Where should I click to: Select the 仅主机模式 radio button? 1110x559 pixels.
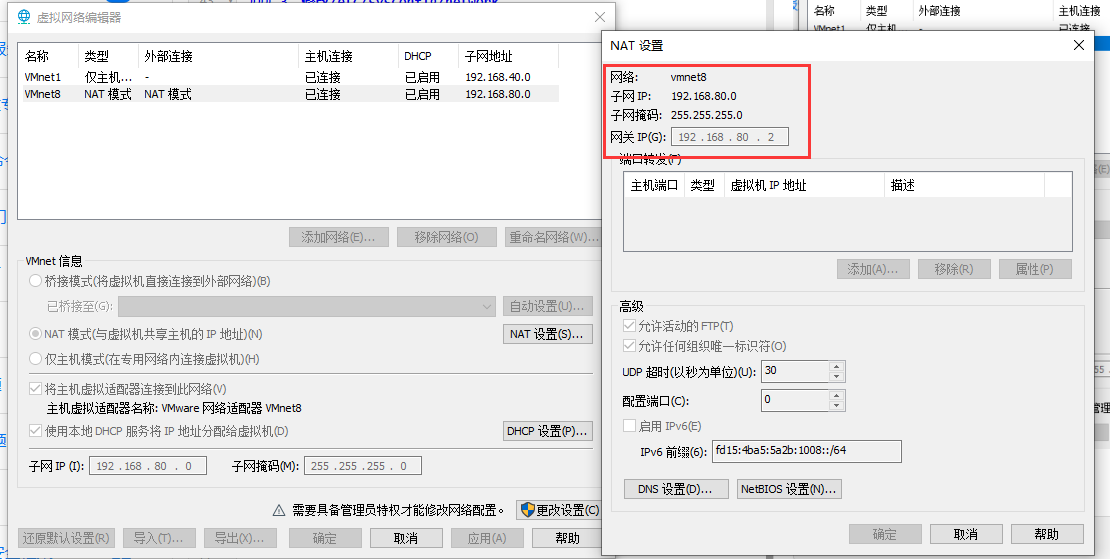(x=37, y=359)
